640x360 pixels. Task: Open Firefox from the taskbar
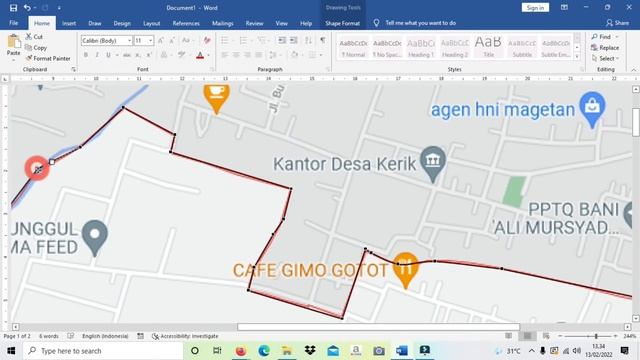point(241,351)
